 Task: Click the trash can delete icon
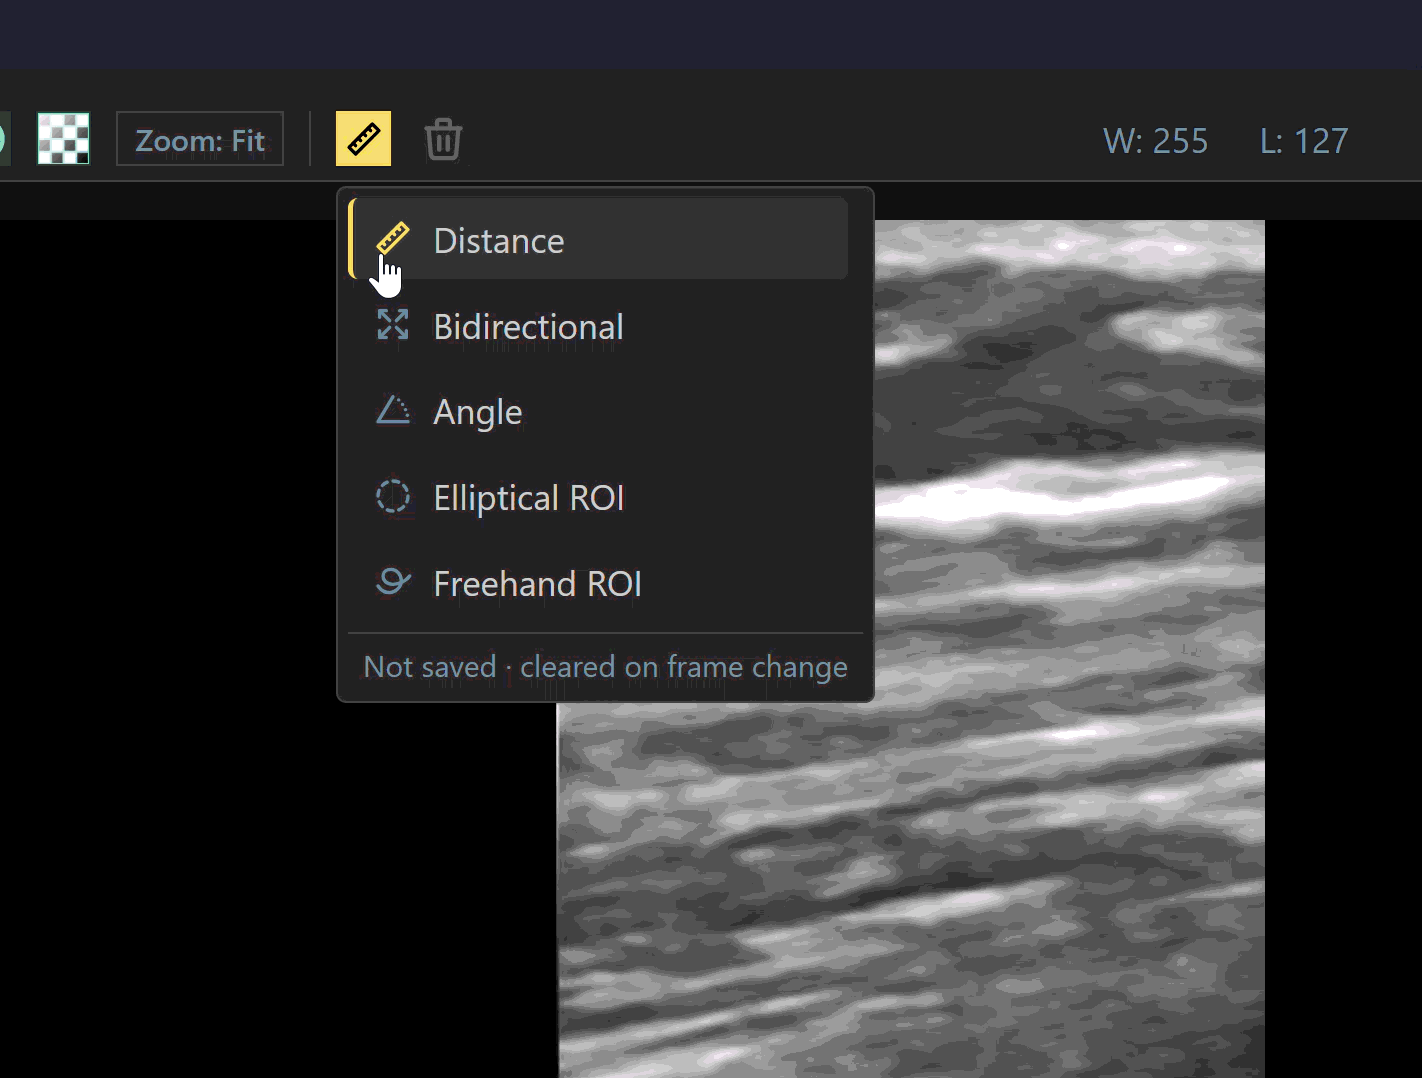pos(443,139)
